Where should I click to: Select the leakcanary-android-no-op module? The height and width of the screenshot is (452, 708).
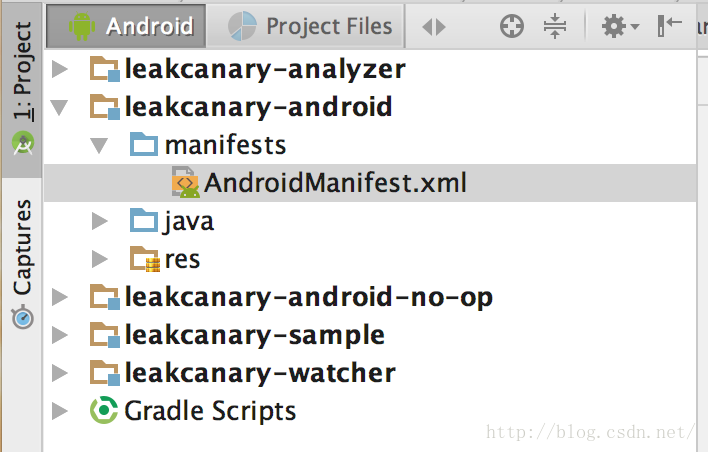[308, 297]
